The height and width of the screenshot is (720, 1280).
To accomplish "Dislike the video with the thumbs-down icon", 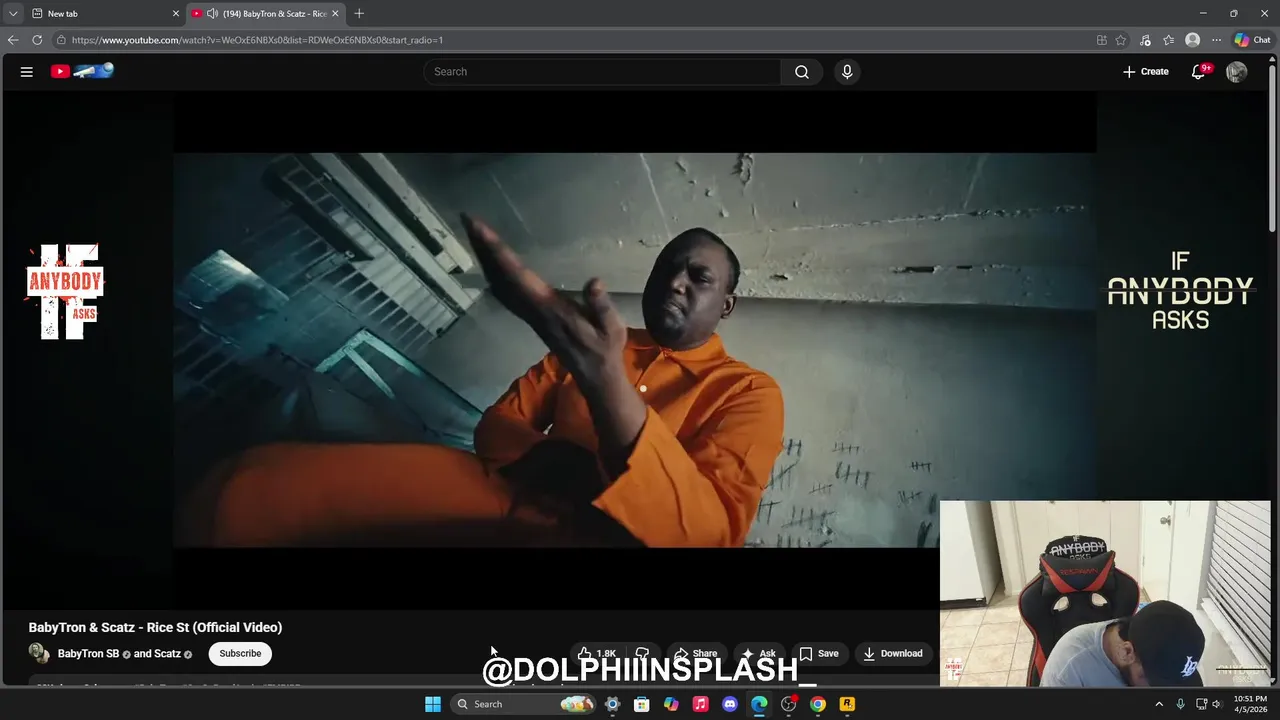I will pos(643,654).
